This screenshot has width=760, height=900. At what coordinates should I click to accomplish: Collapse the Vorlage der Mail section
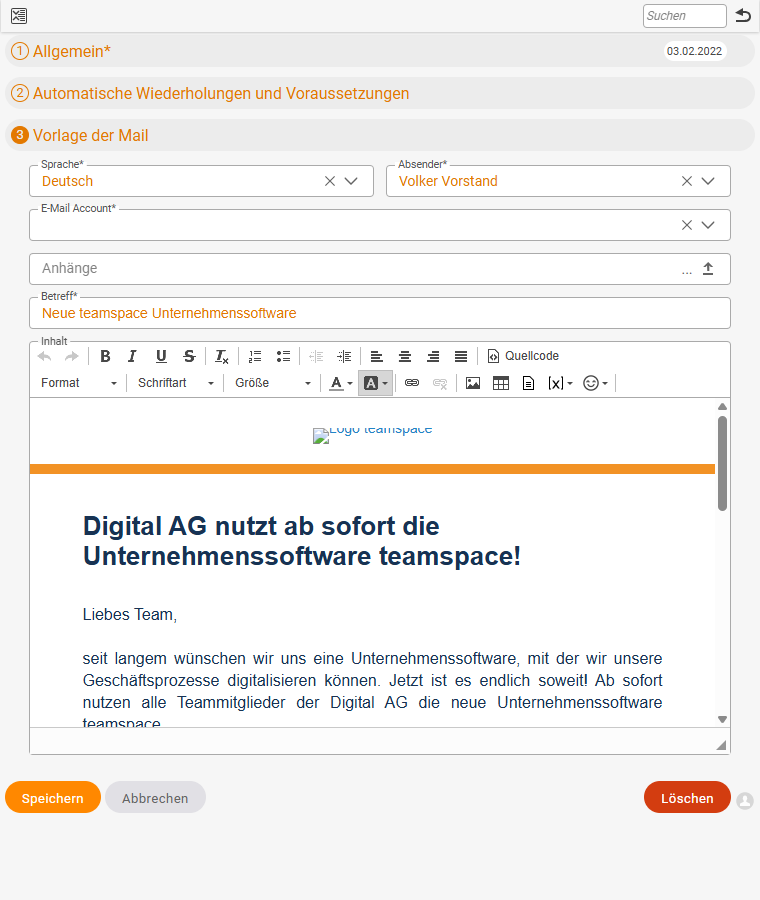(380, 135)
